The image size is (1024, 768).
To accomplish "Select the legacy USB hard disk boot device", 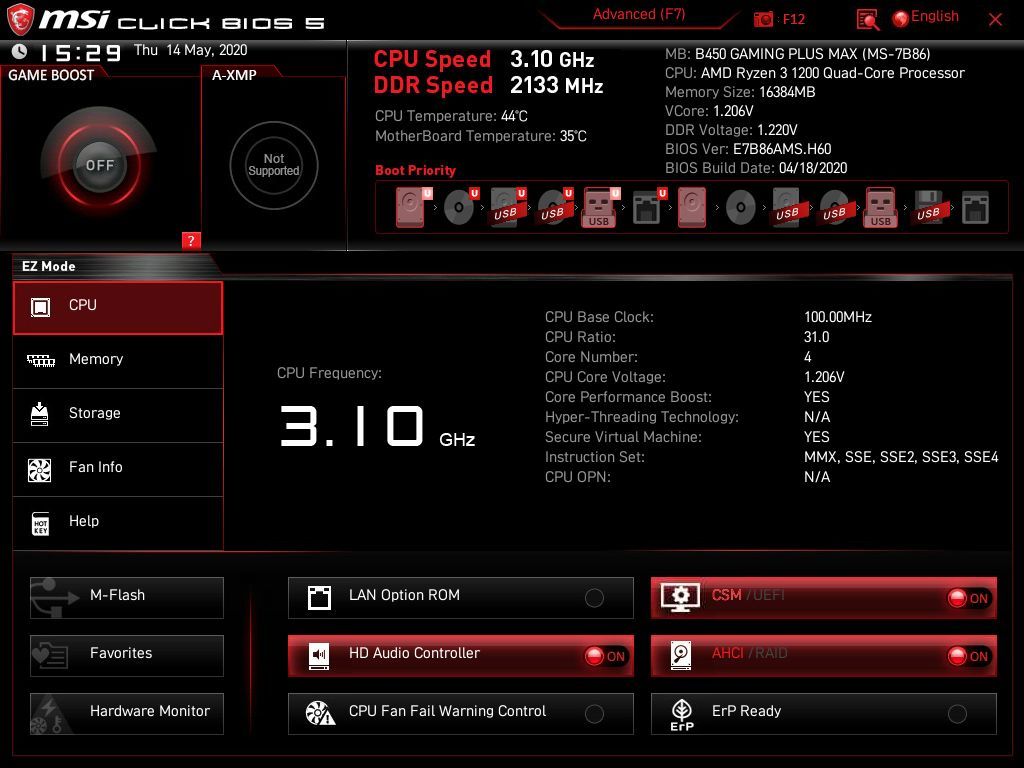I will (788, 208).
